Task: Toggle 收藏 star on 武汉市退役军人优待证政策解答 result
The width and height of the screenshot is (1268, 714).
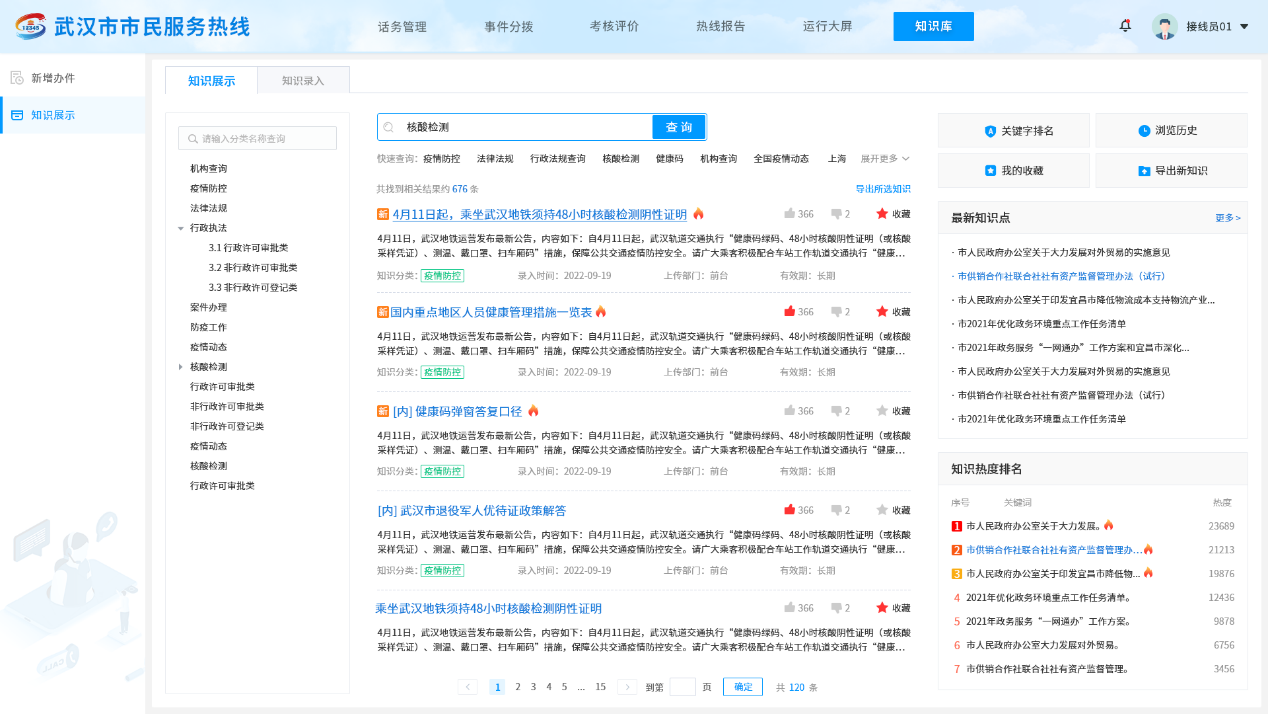Action: point(882,510)
